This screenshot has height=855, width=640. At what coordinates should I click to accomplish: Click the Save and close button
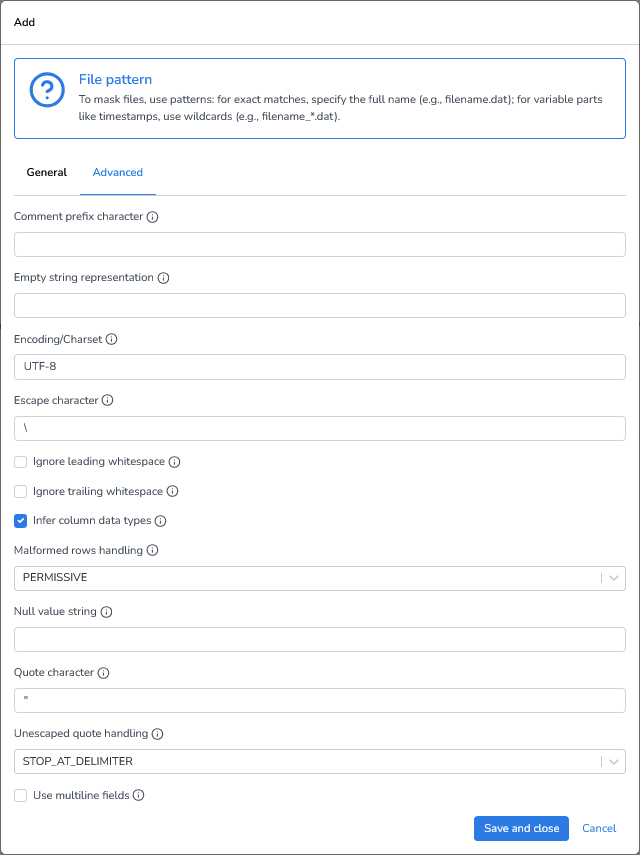pyautogui.click(x=521, y=828)
